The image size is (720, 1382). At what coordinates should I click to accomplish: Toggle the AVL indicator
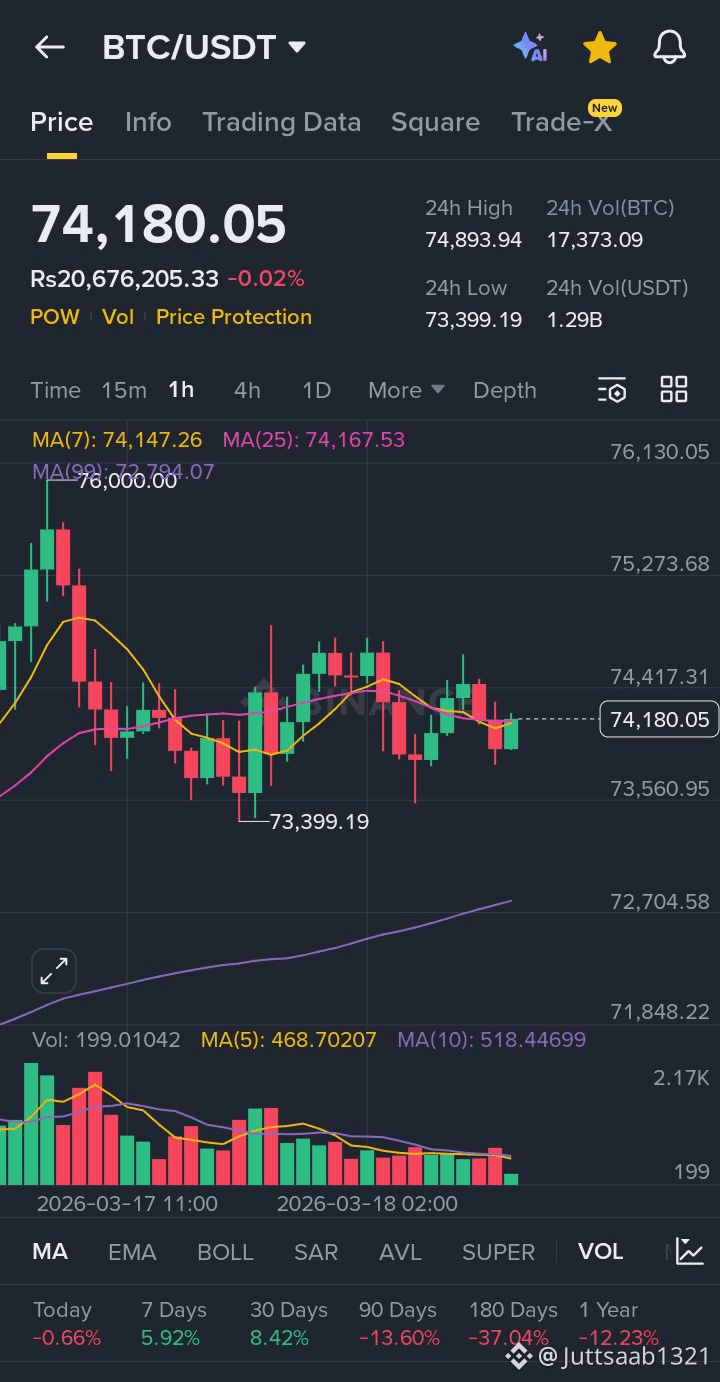tap(400, 1252)
